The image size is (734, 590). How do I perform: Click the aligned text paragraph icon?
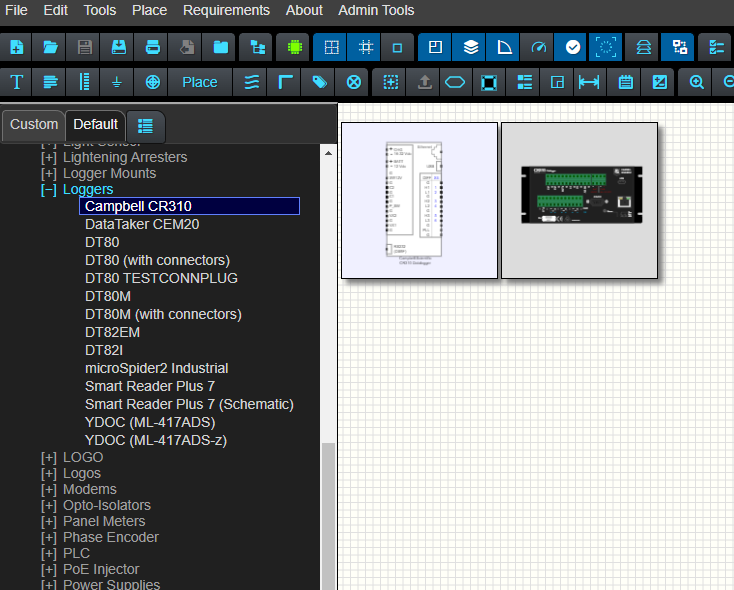point(50,82)
